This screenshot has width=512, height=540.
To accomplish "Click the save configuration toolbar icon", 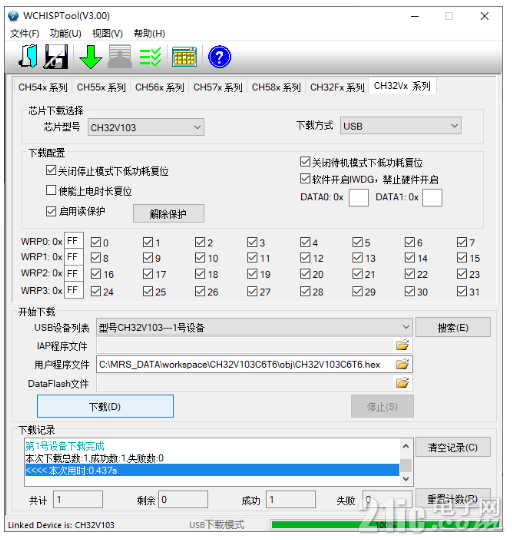I will point(56,56).
